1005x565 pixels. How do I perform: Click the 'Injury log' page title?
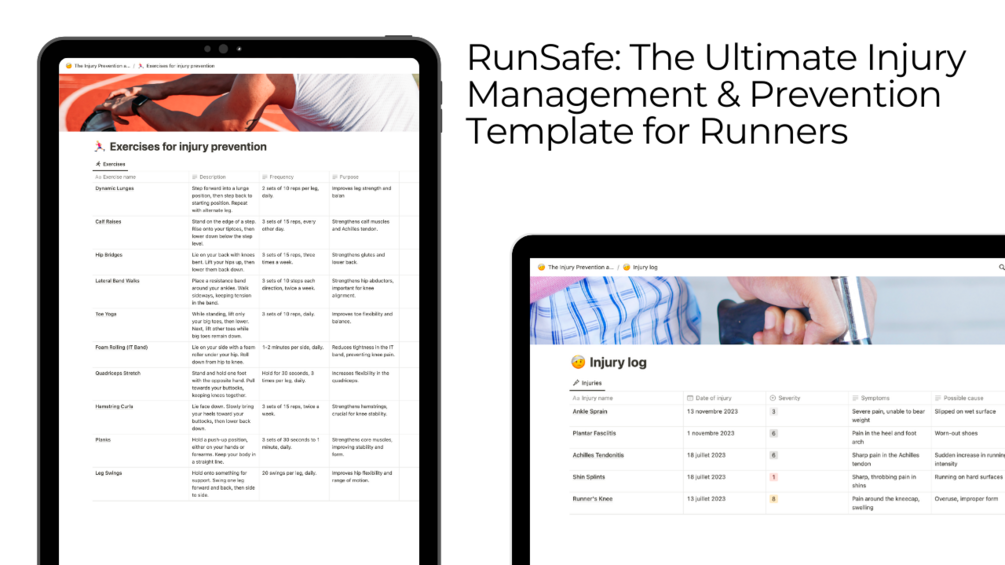click(x=618, y=362)
